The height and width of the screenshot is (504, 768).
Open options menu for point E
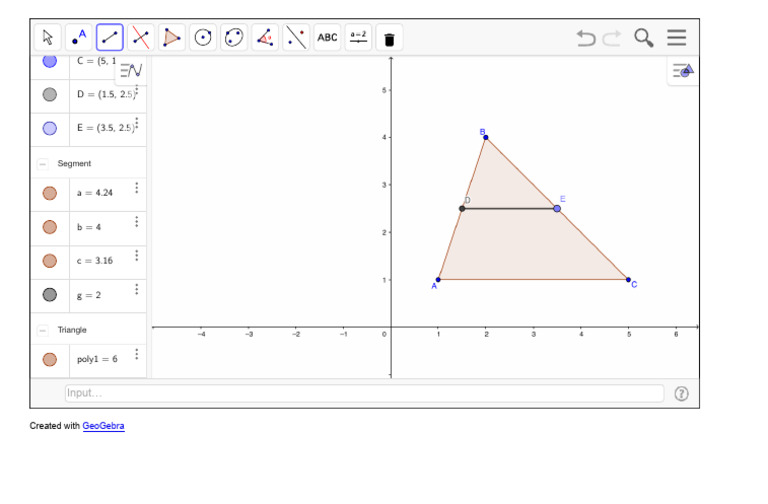coord(137,123)
